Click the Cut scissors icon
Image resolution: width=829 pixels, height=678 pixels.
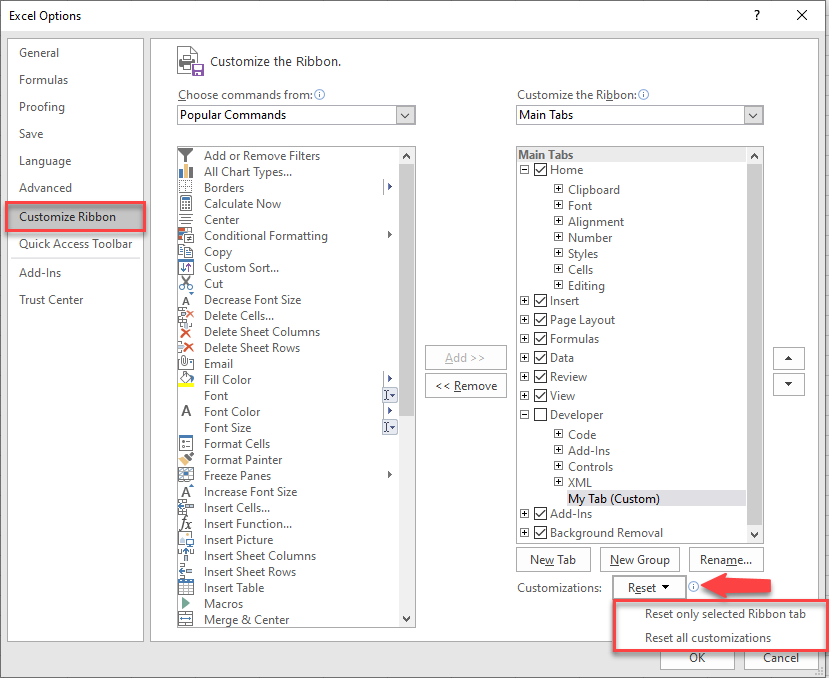pos(186,283)
